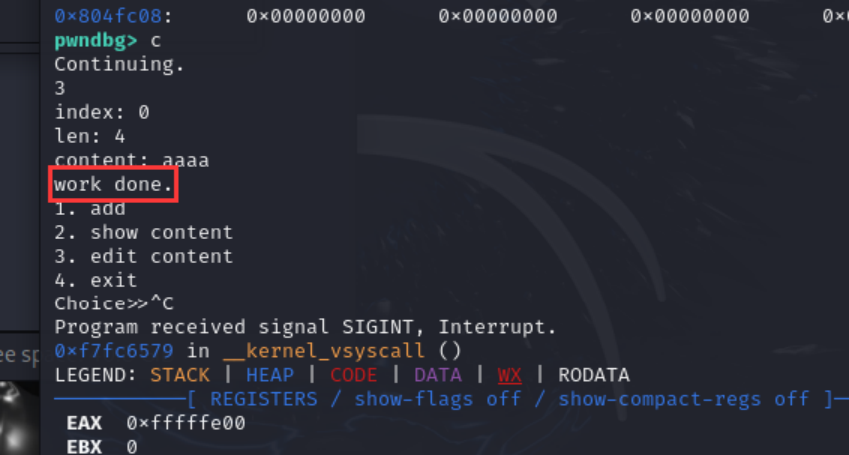Image resolution: width=849 pixels, height=455 pixels.
Task: Click the EAX register value 0xfffffe00
Action: point(185,423)
